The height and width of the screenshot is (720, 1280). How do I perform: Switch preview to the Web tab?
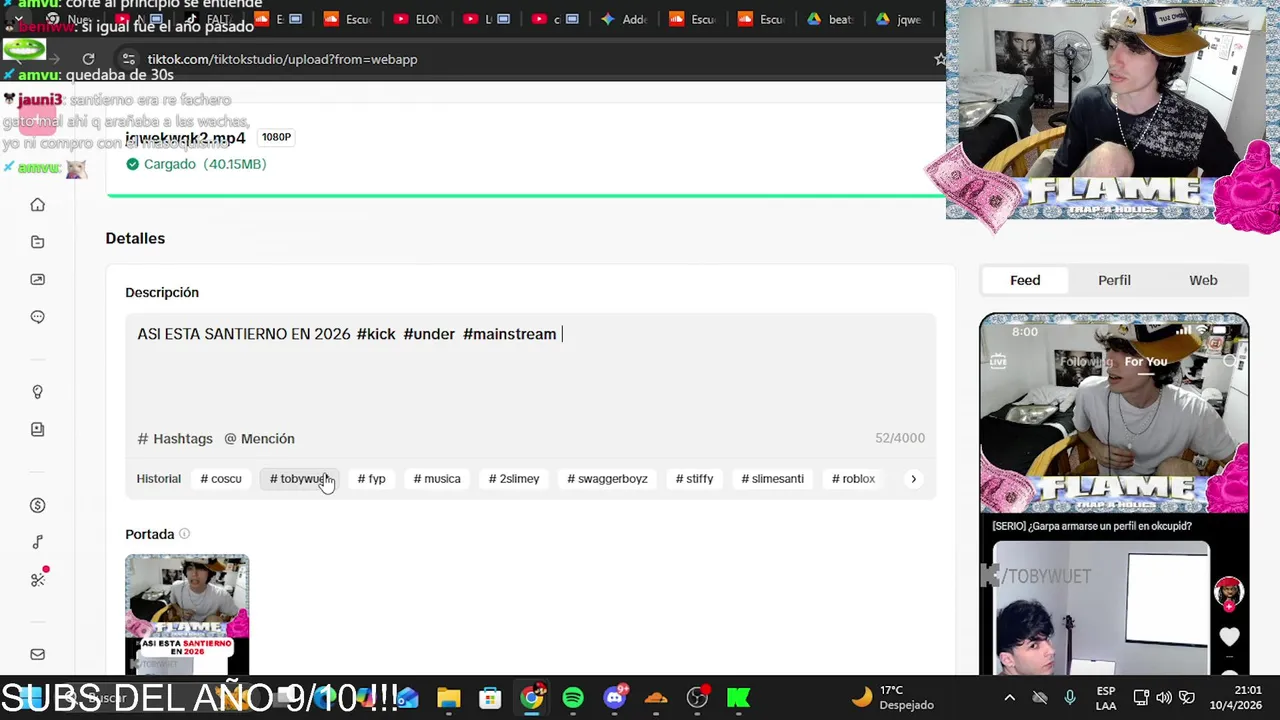(1203, 280)
